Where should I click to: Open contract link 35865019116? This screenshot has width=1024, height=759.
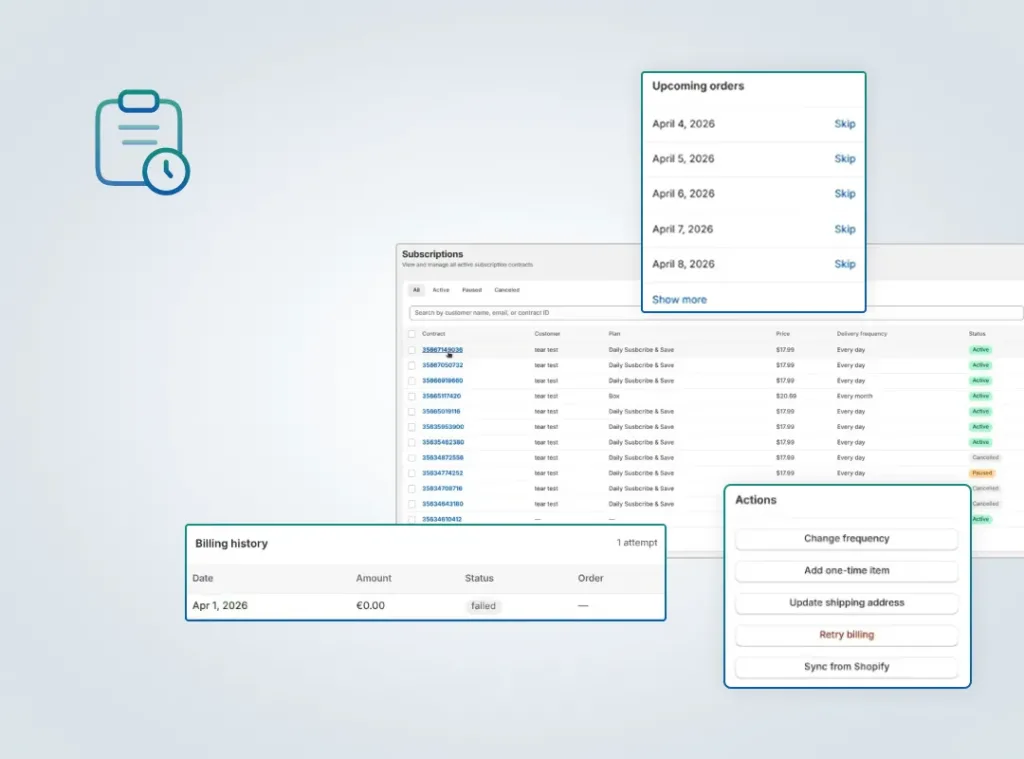tap(441, 412)
